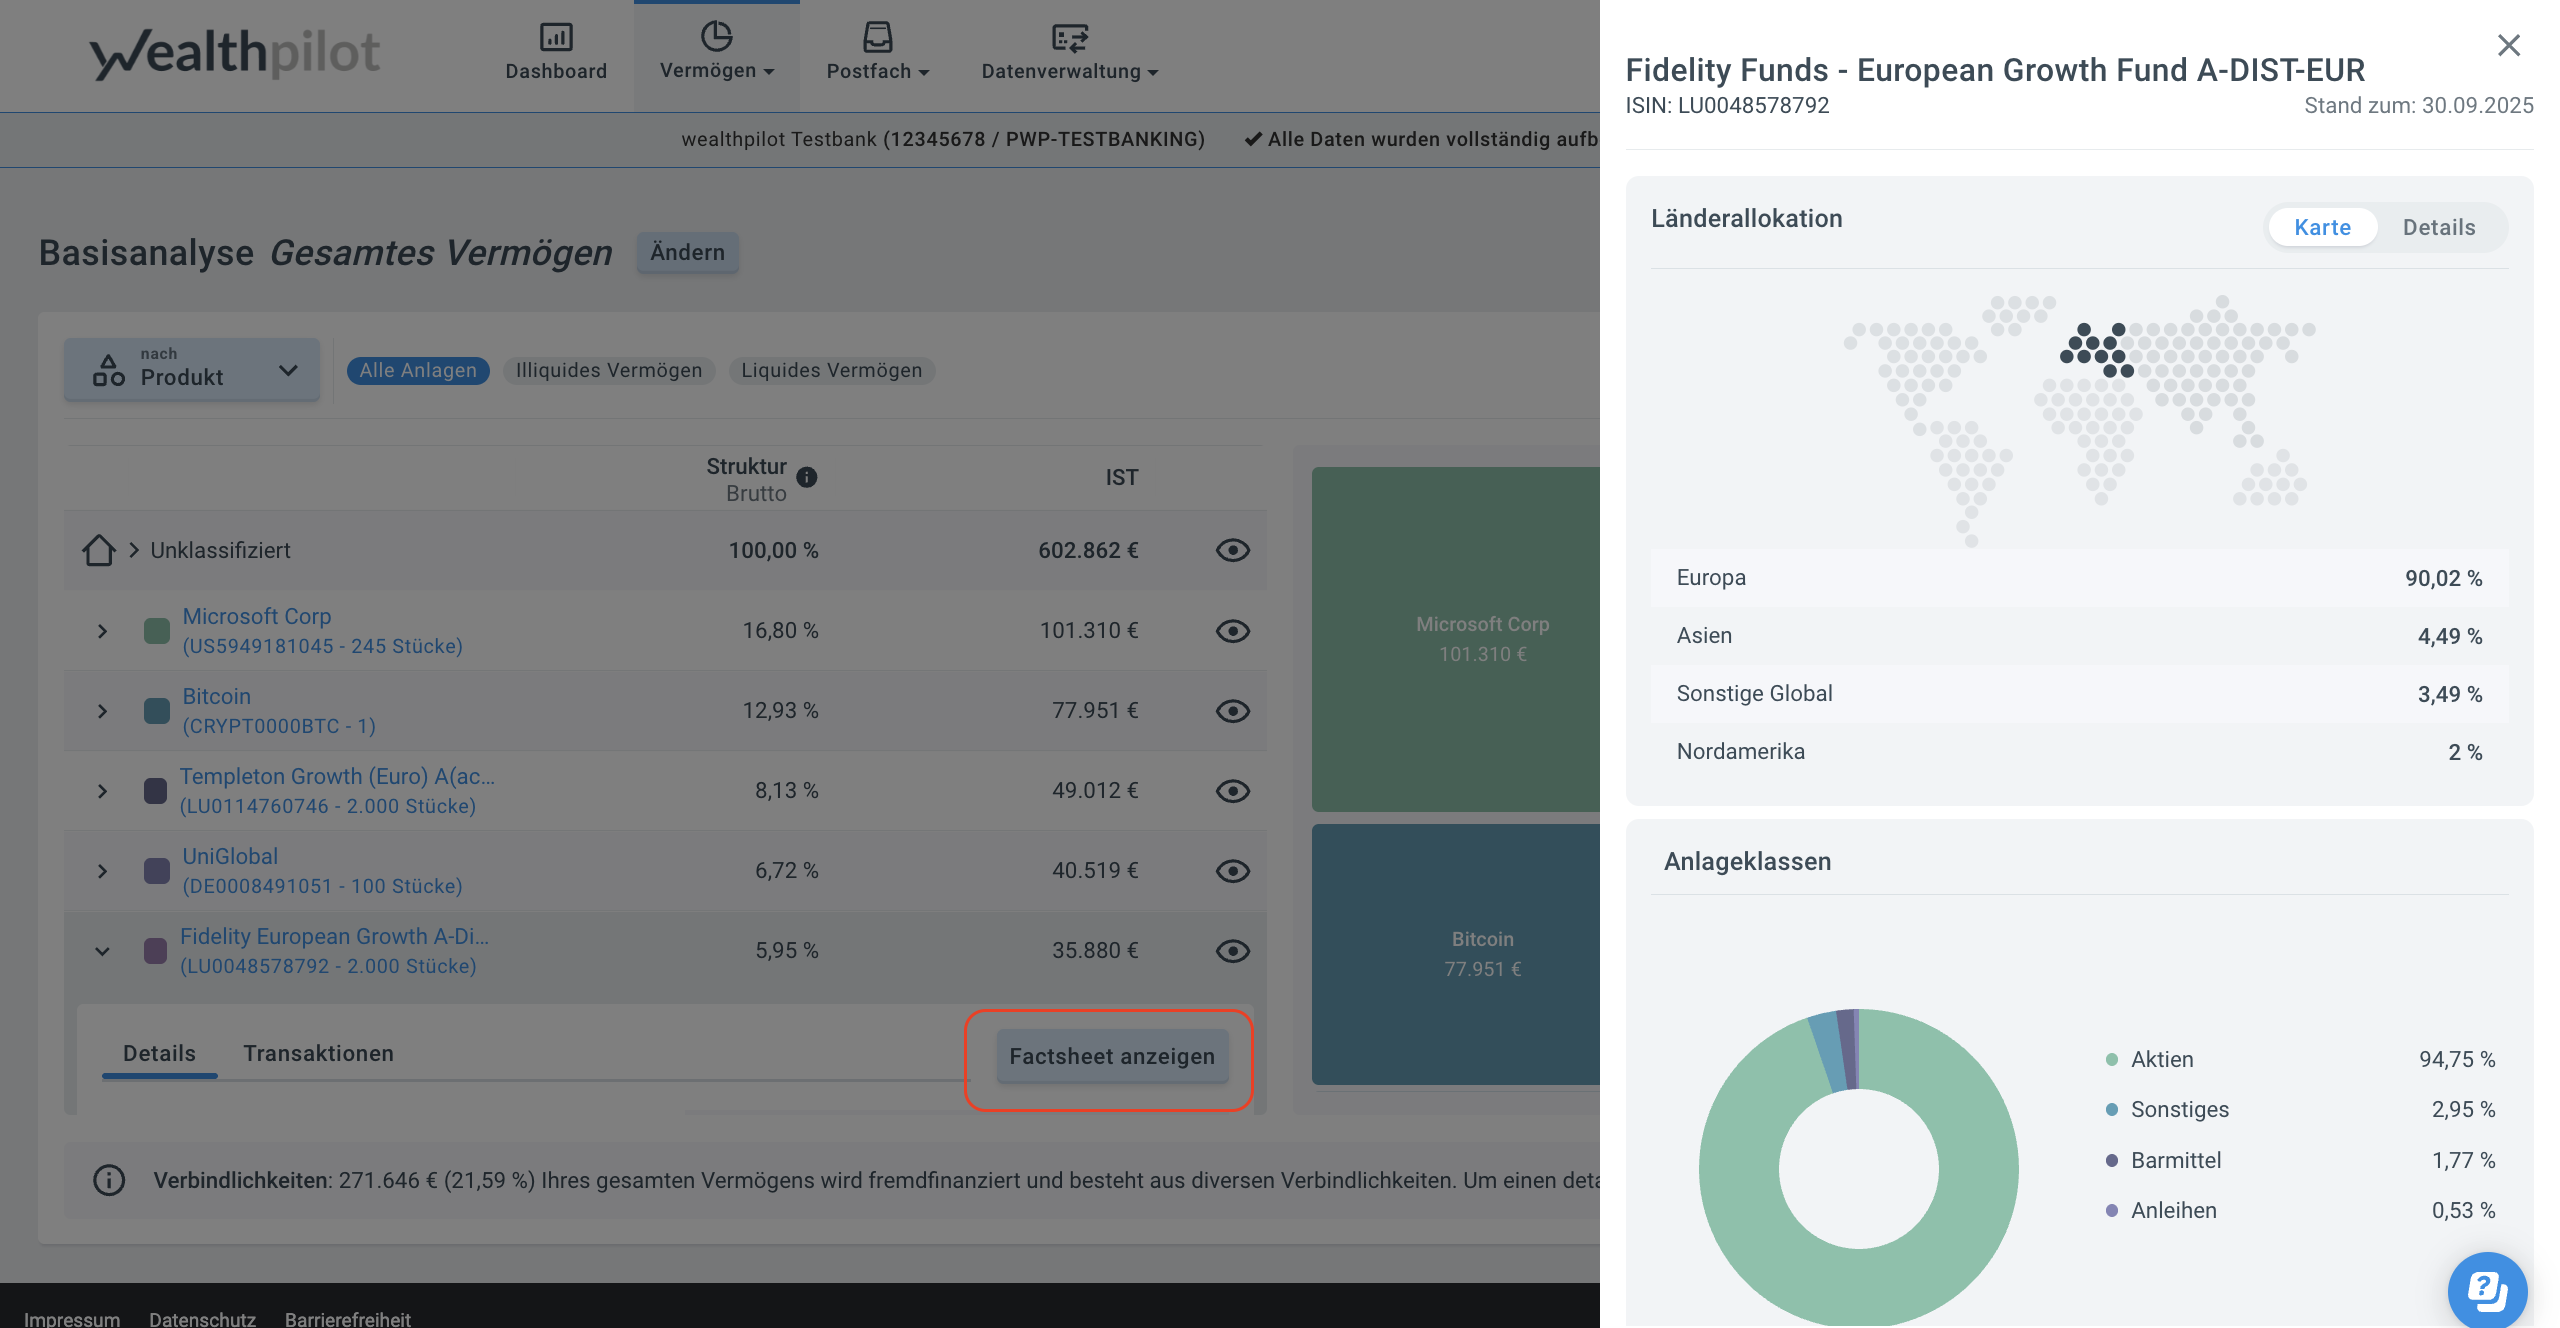The width and height of the screenshot is (2560, 1328).
Task: Open the nach Produkt dropdown
Action: (x=192, y=370)
